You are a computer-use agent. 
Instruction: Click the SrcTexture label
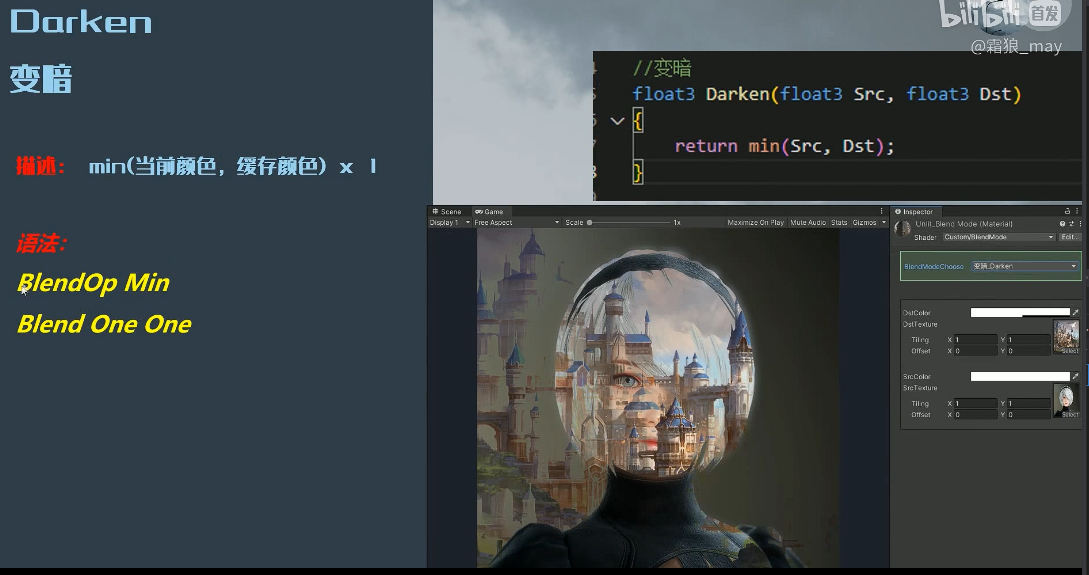click(x=920, y=388)
